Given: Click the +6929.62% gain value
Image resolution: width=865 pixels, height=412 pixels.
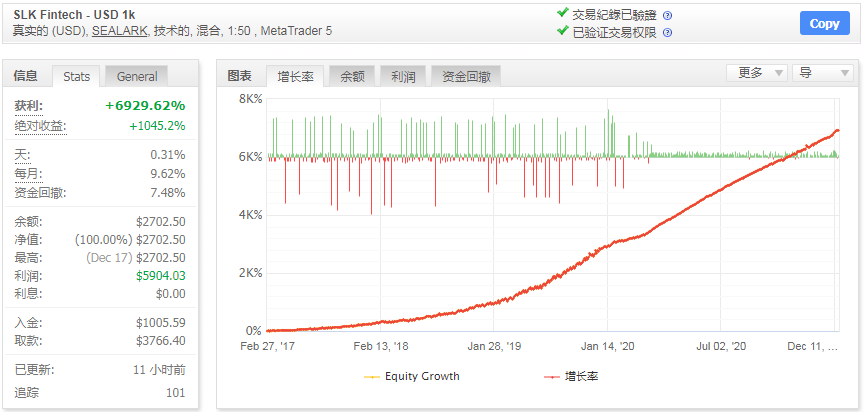Looking at the screenshot, I should (146, 105).
